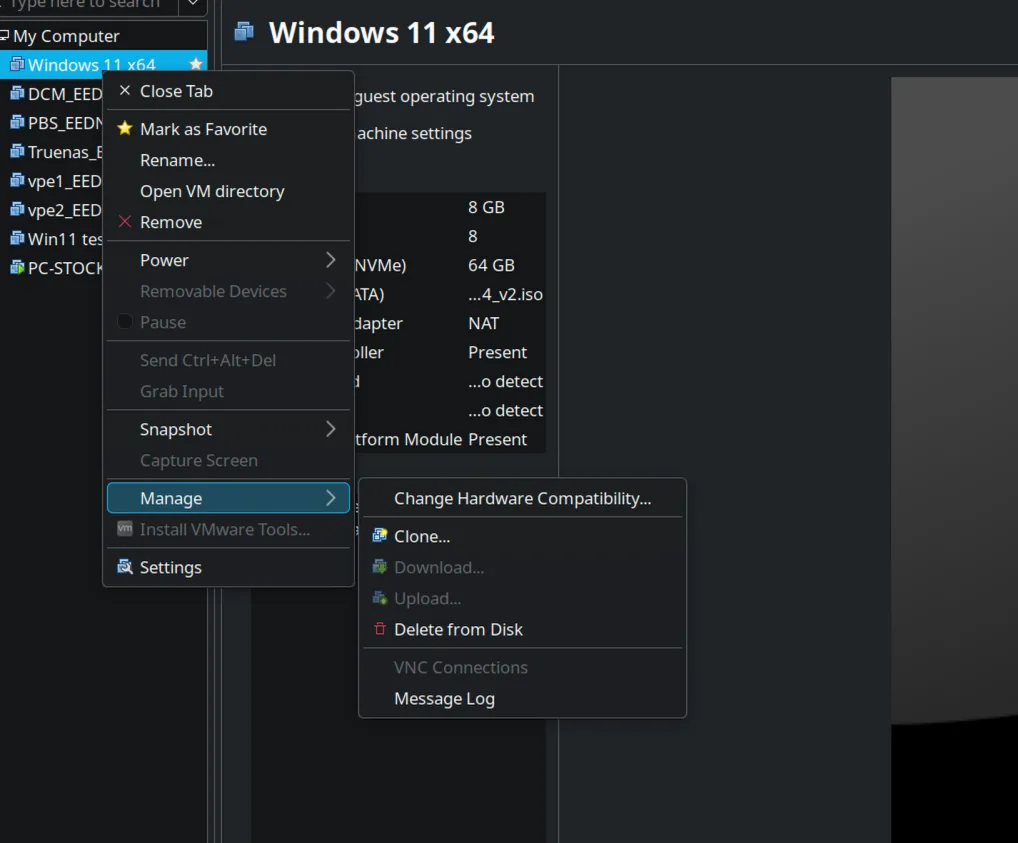Click the VM icon next to Win11 test entry
The width and height of the screenshot is (1018, 843).
[x=17, y=238]
